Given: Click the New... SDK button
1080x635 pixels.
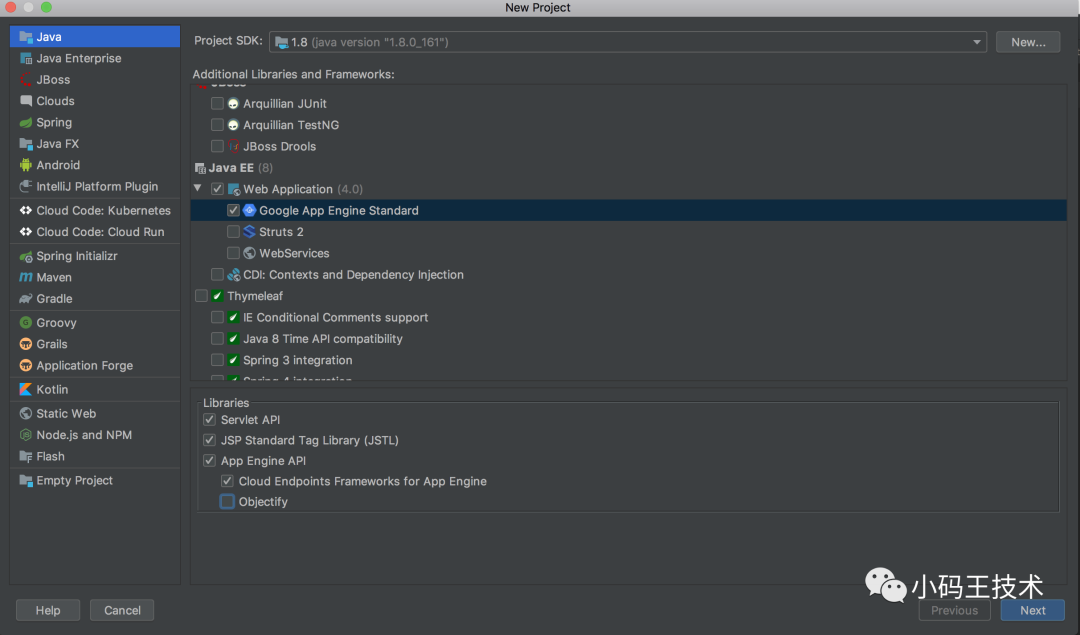Looking at the screenshot, I should (1028, 42).
